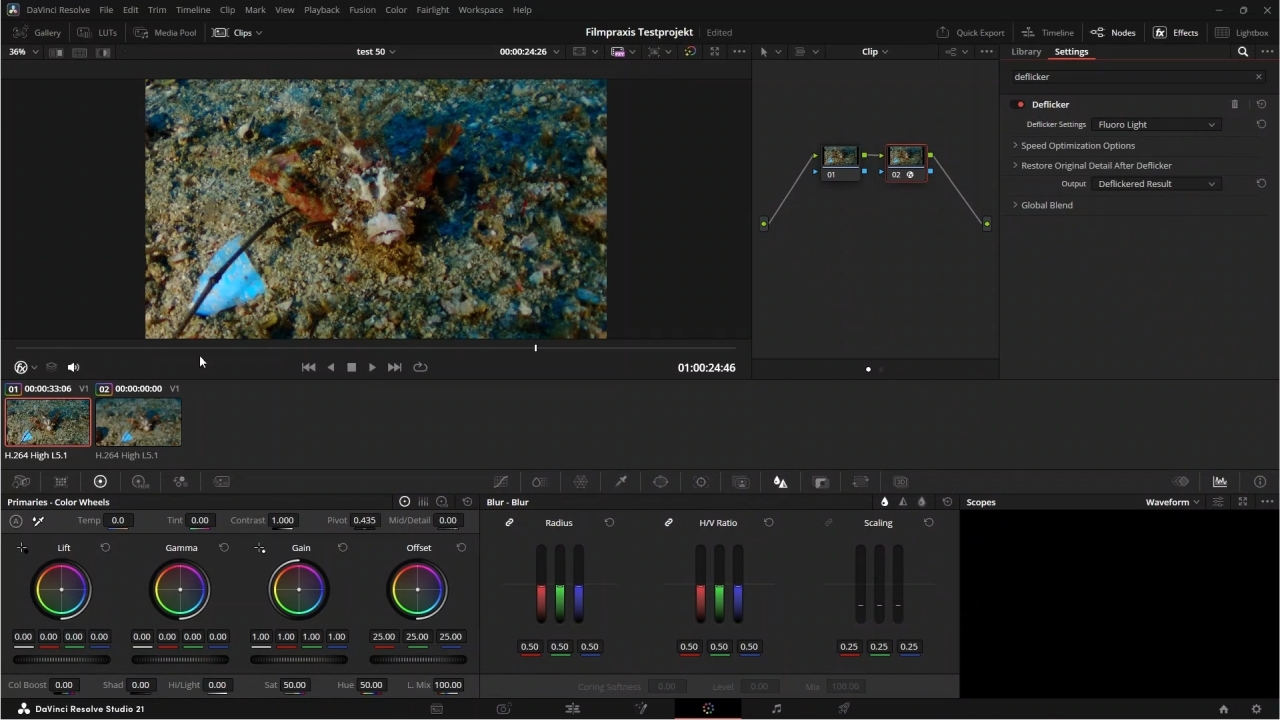Viewport: 1280px width, 720px height.
Task: Go to the Project Manager home
Action: pos(1223,709)
